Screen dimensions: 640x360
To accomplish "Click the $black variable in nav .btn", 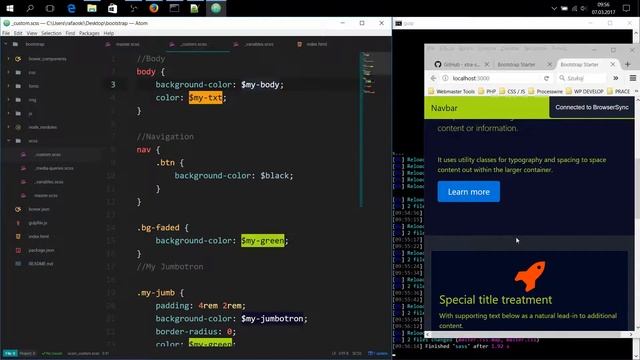I will pyautogui.click(x=275, y=176).
